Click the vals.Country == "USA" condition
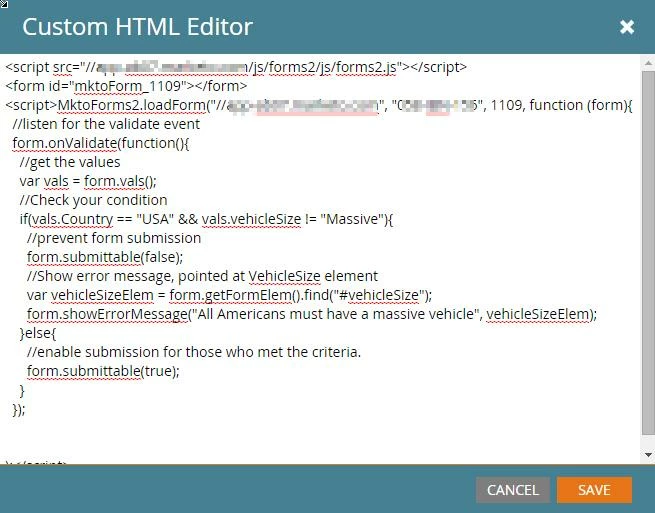 click(x=103, y=219)
